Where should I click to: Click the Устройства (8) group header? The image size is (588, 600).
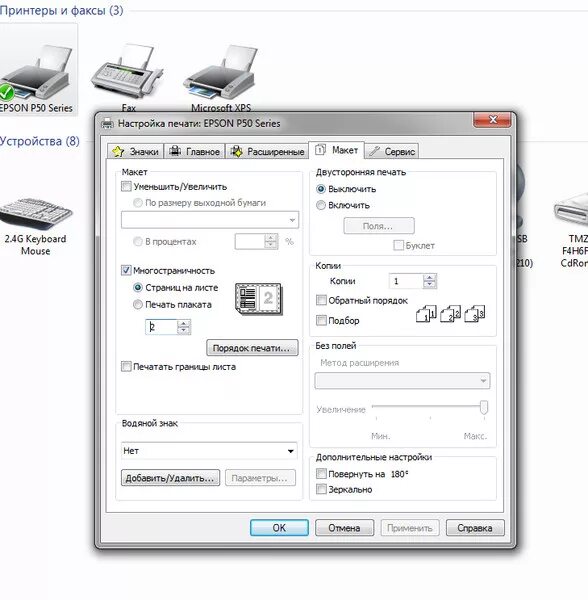pyautogui.click(x=40, y=141)
